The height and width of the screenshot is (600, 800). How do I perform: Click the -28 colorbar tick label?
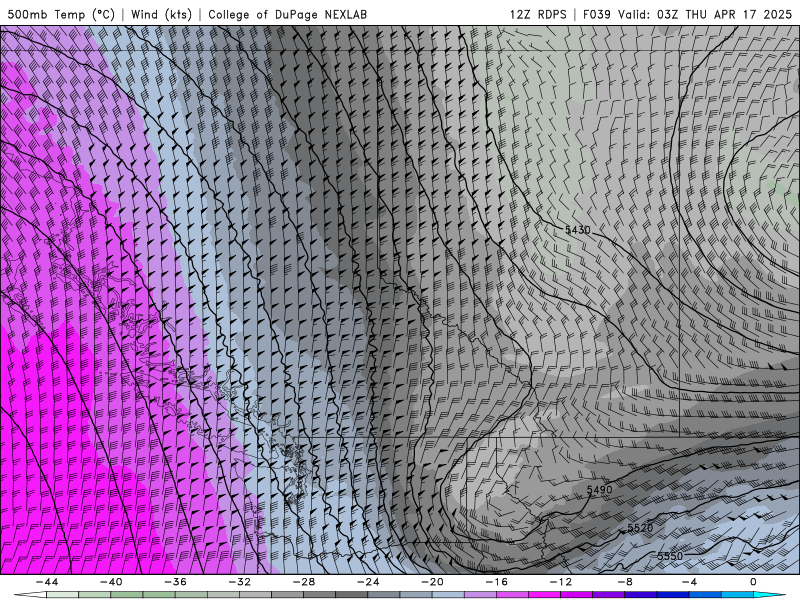304,582
